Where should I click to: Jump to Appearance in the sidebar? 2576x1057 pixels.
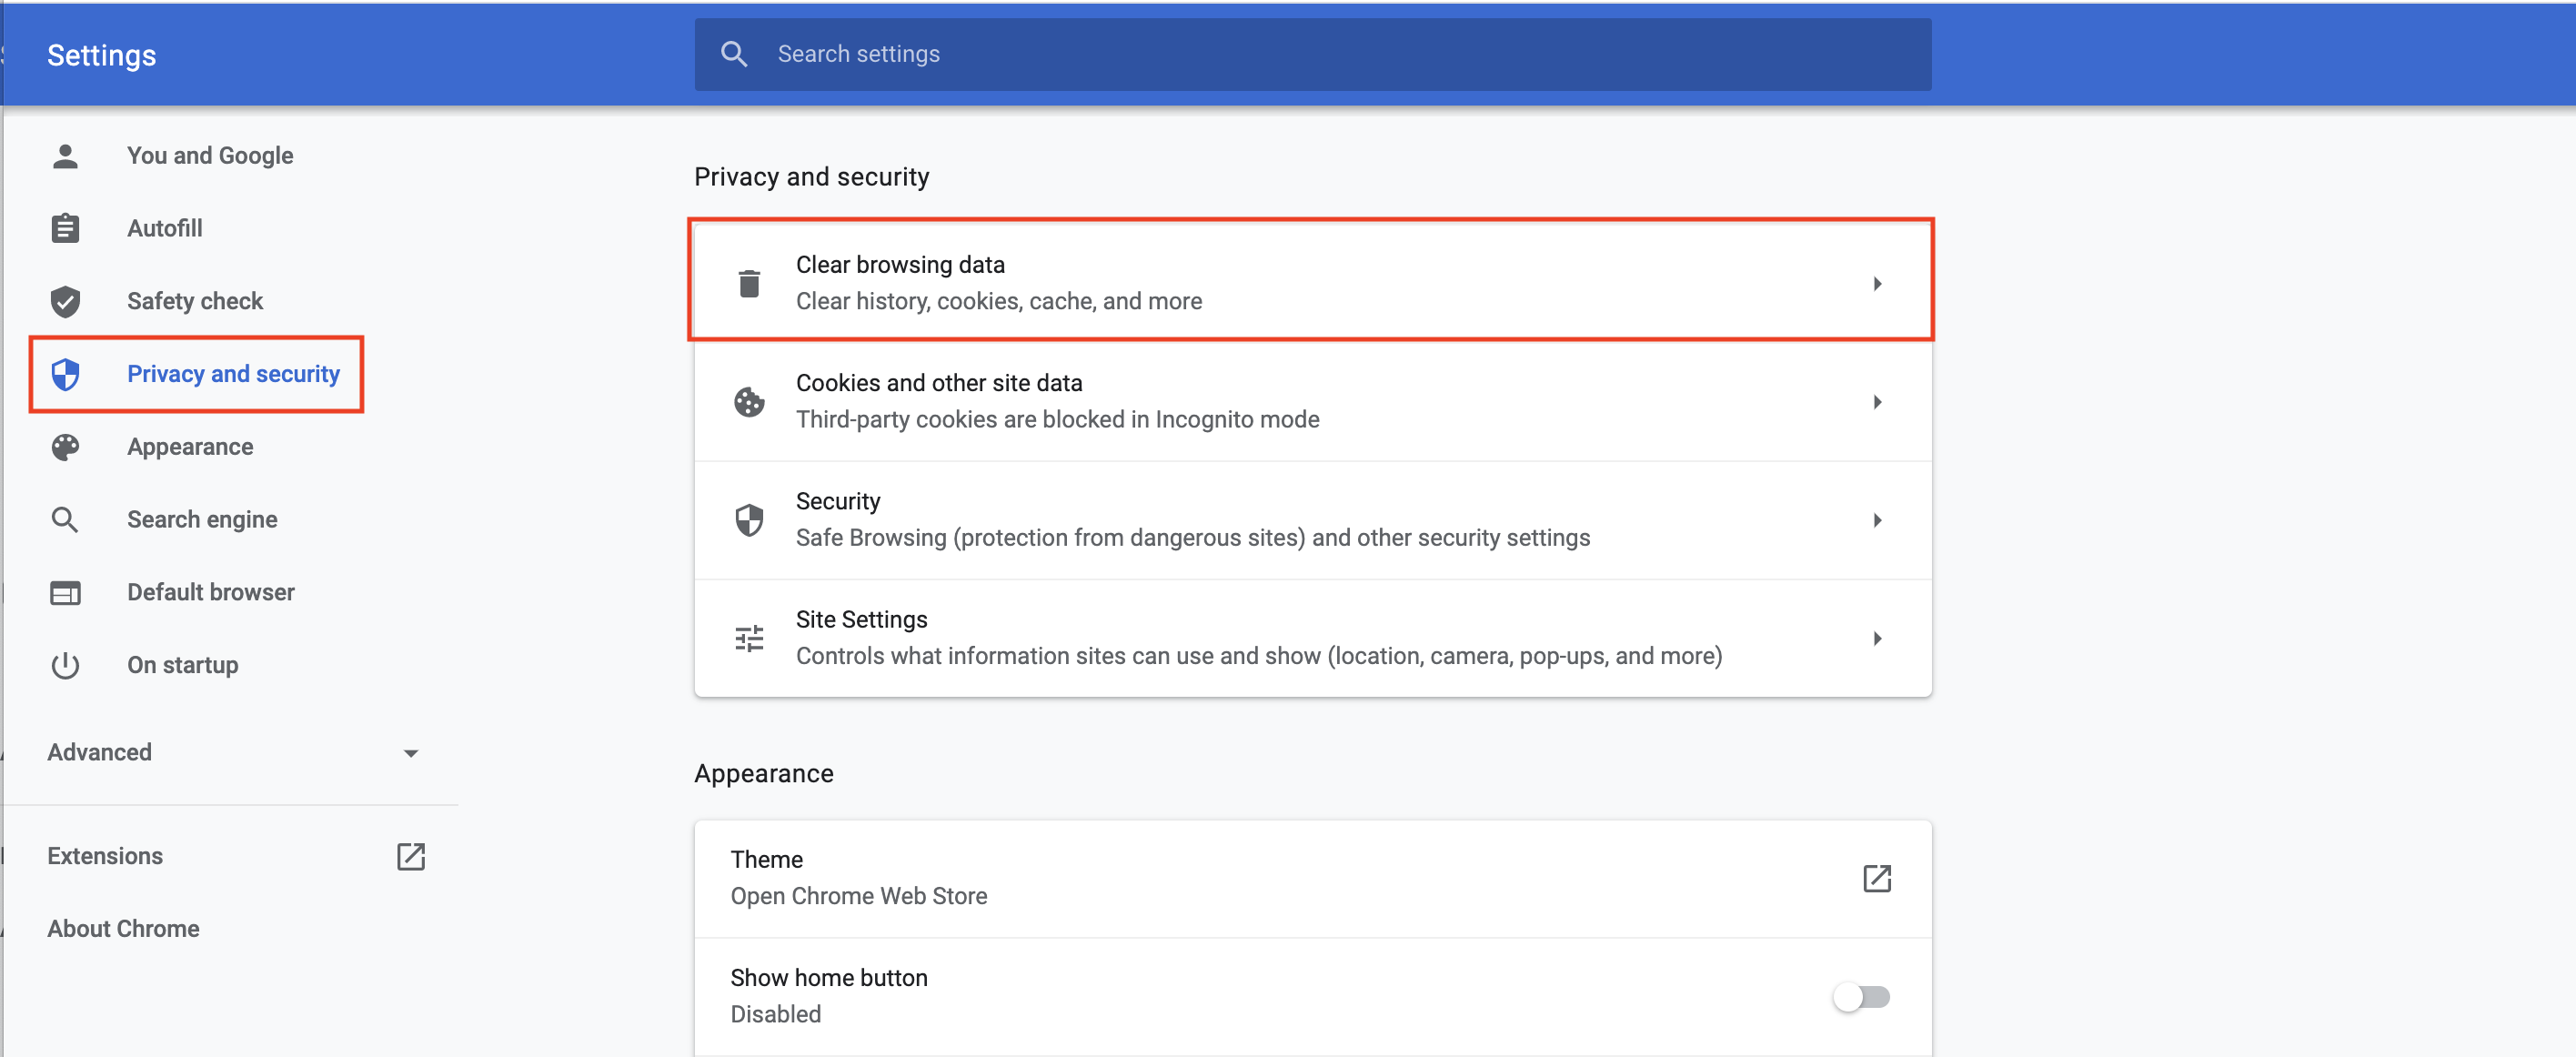click(x=190, y=447)
